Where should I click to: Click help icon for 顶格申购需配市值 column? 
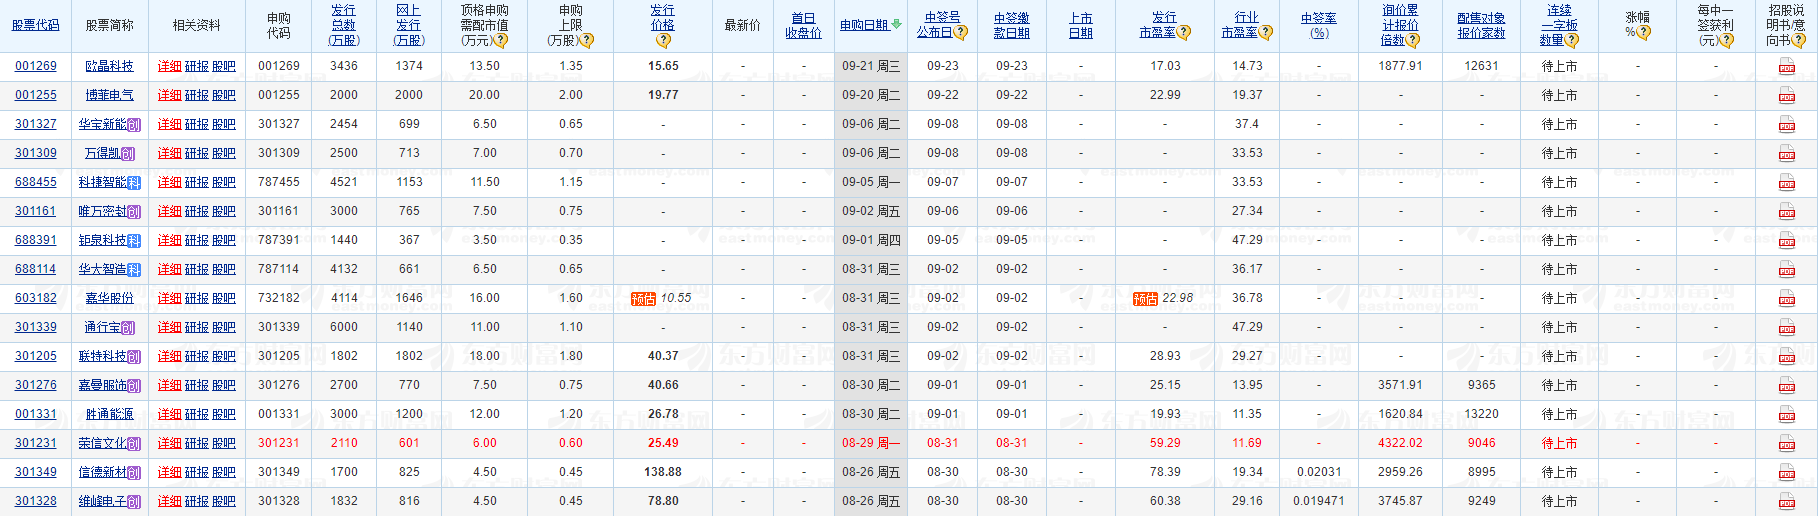click(501, 41)
